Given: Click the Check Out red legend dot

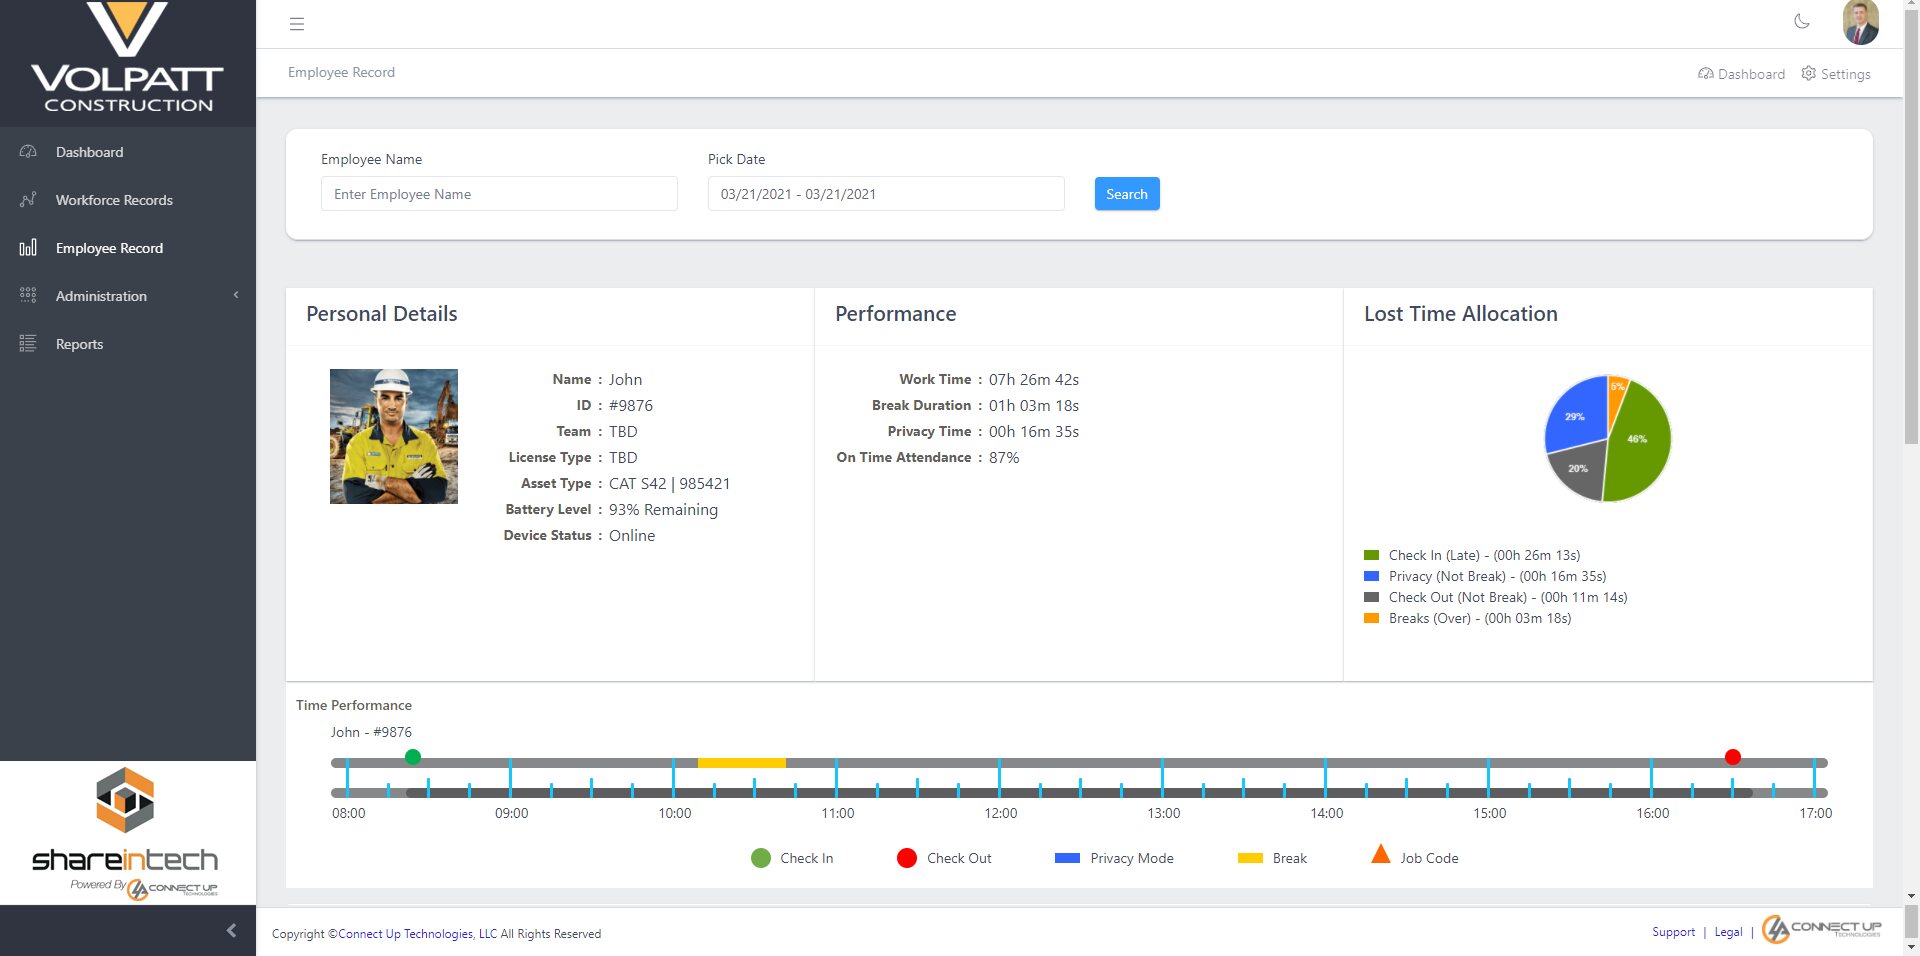Looking at the screenshot, I should click(907, 858).
